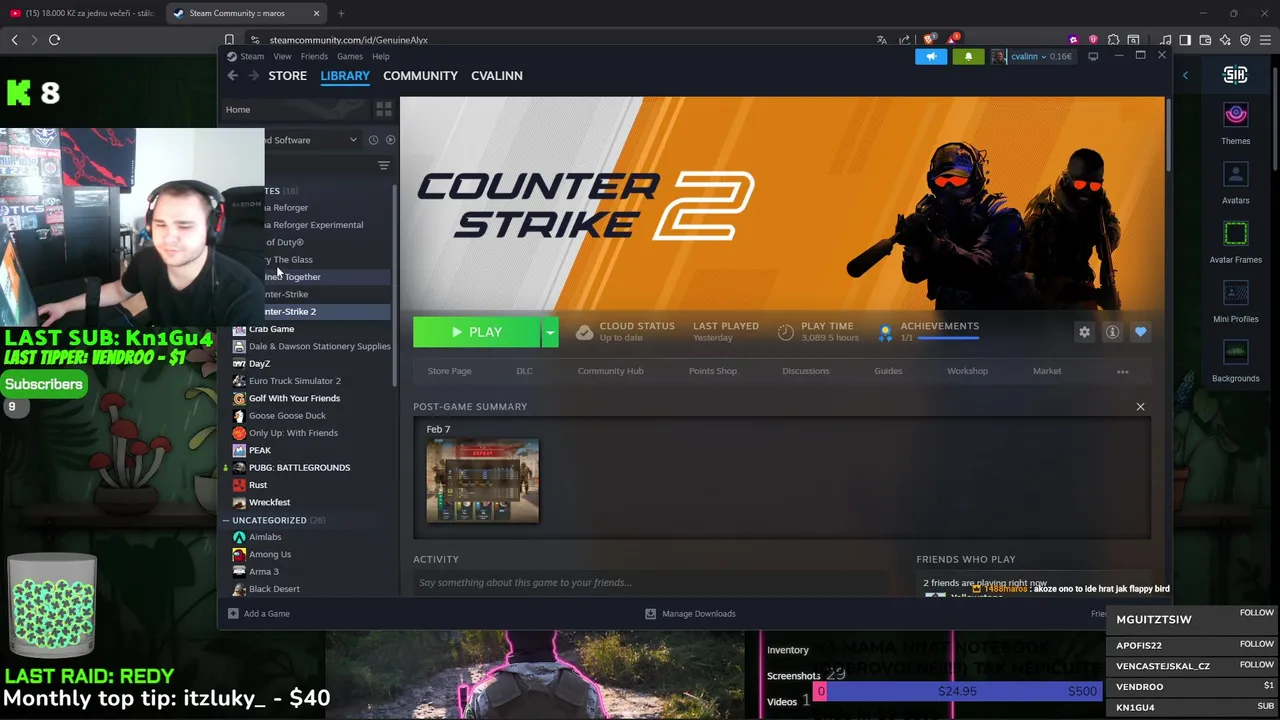
Task: Open the more links ellipsis menu
Action: 1122,372
